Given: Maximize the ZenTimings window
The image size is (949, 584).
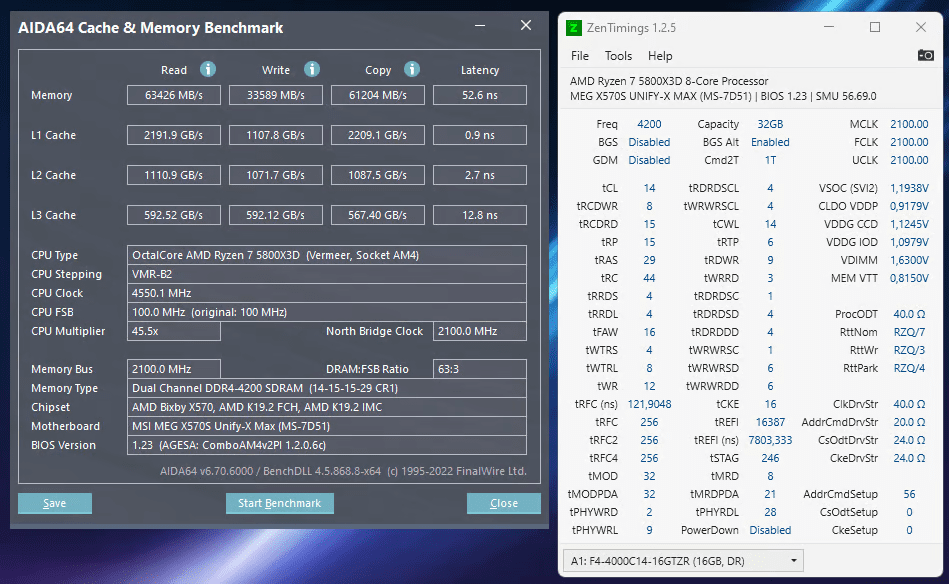Looking at the screenshot, I should (875, 27).
